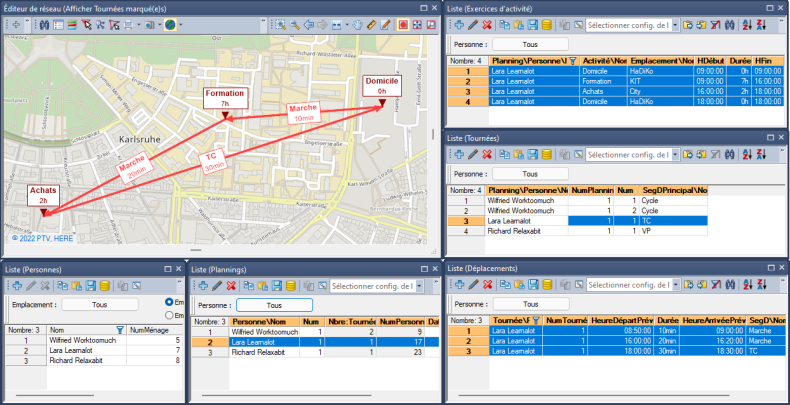The height and width of the screenshot is (405, 790).
Task: Click the pan hand tool in network editor
Action: [356, 25]
